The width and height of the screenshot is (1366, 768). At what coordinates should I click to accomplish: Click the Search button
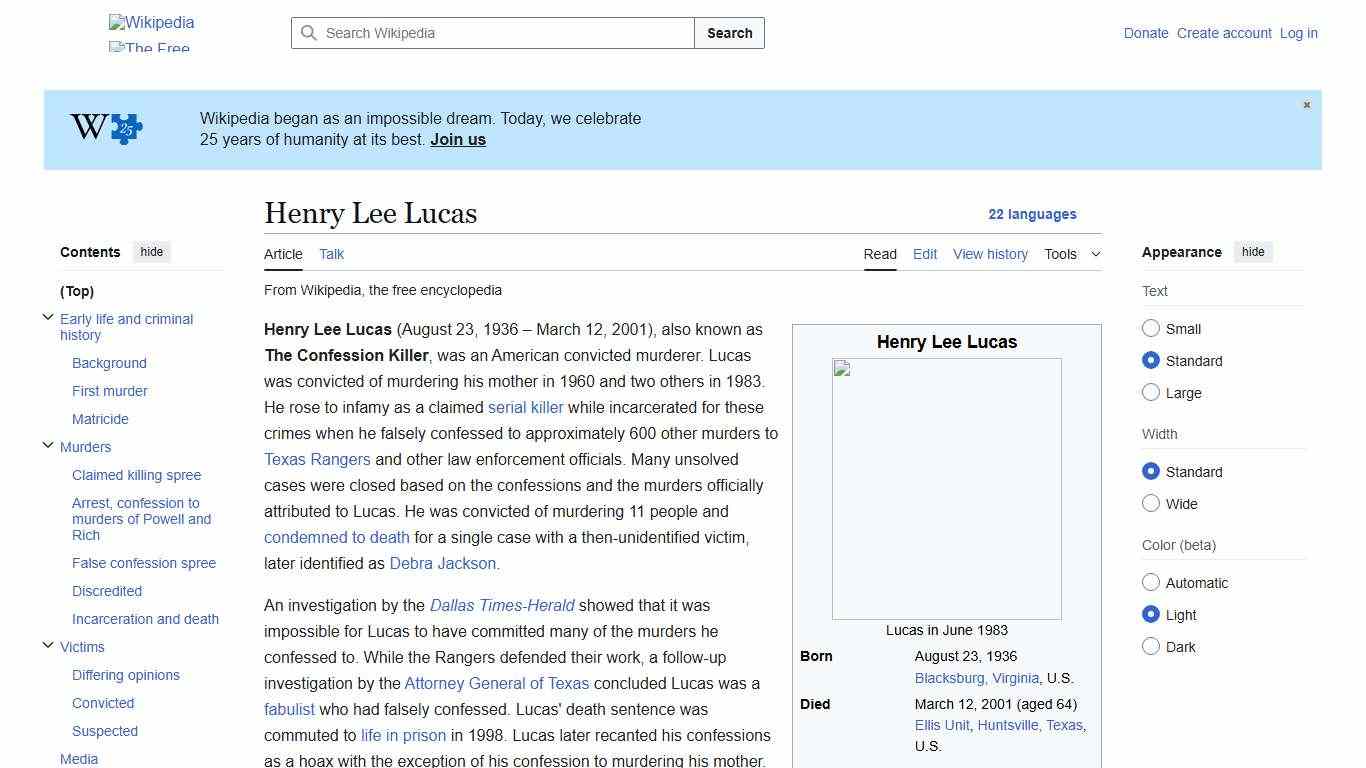click(x=729, y=33)
